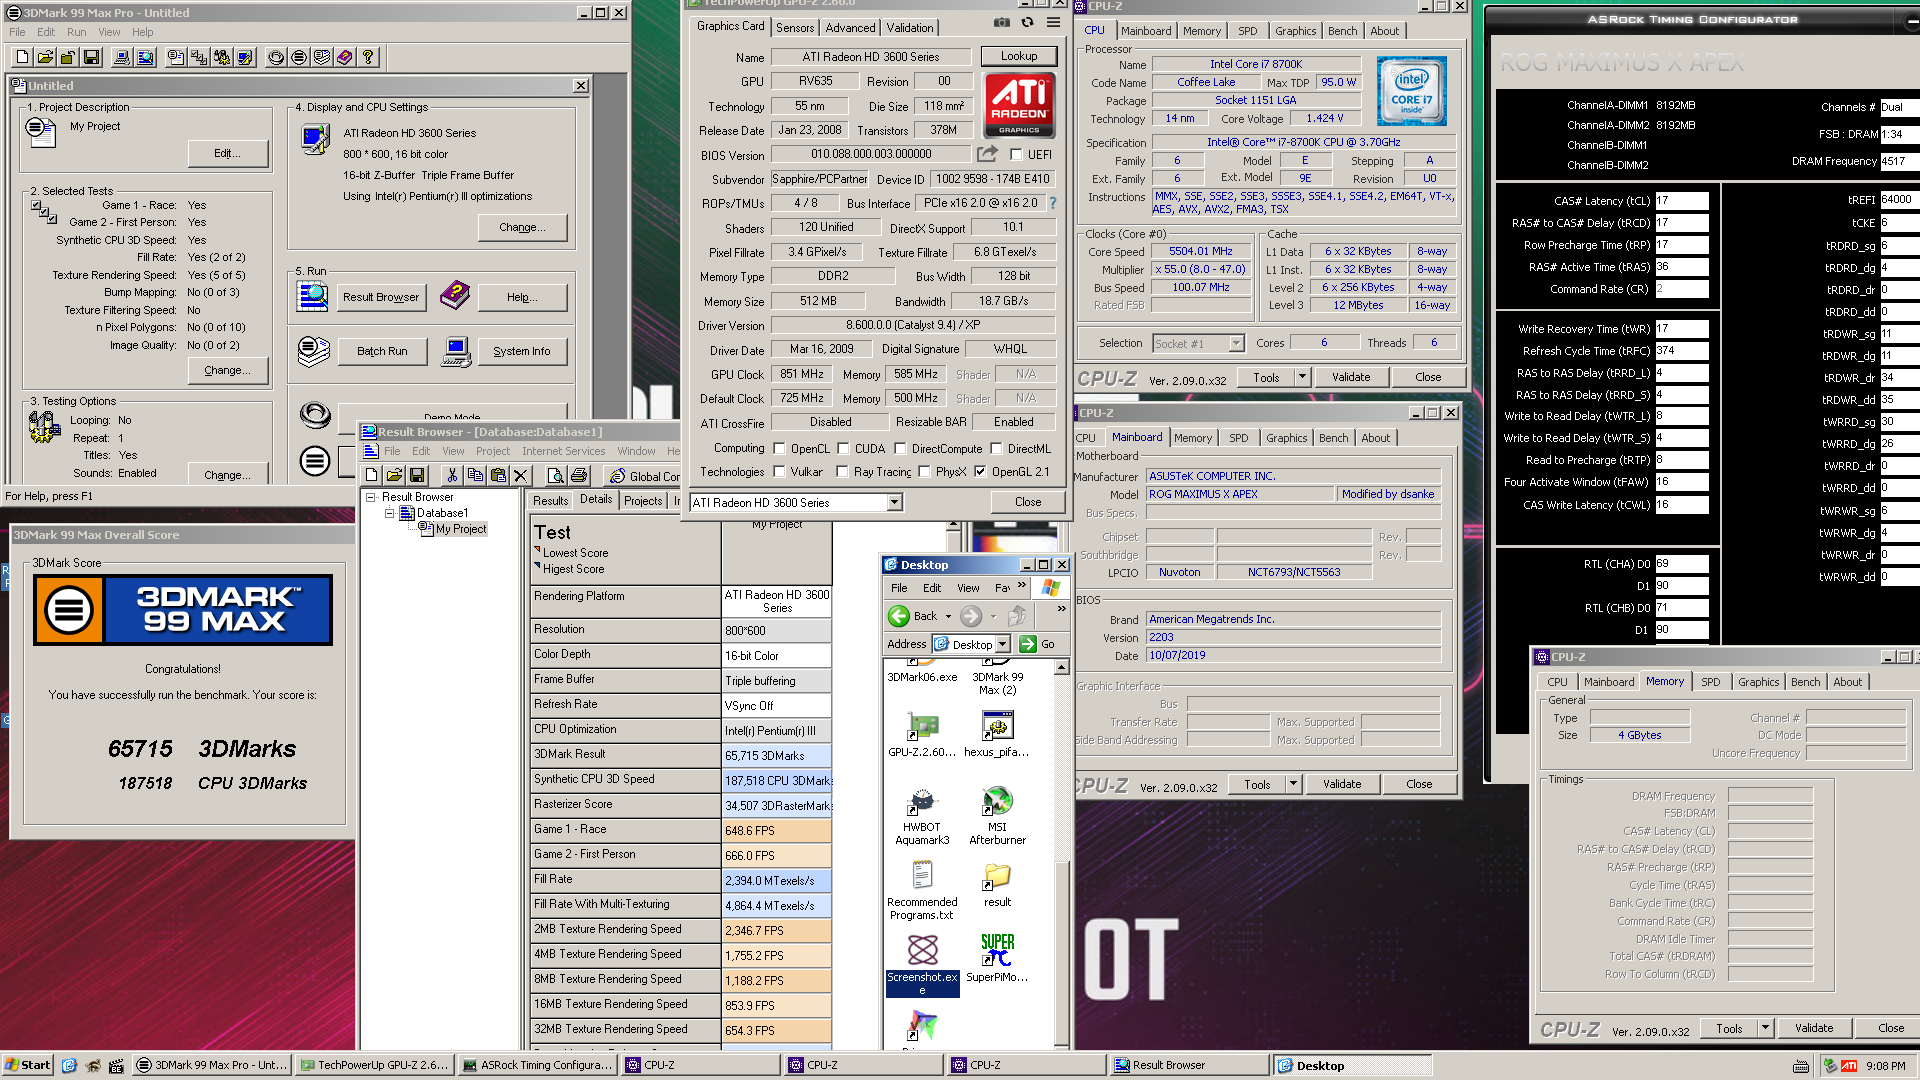Click Delete X icon in Result Browser toolbar
Viewport: 1920px width, 1080px height.
(520, 476)
